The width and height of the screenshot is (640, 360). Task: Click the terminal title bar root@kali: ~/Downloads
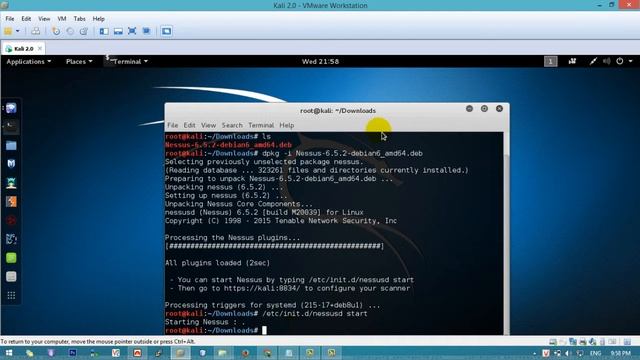point(338,111)
